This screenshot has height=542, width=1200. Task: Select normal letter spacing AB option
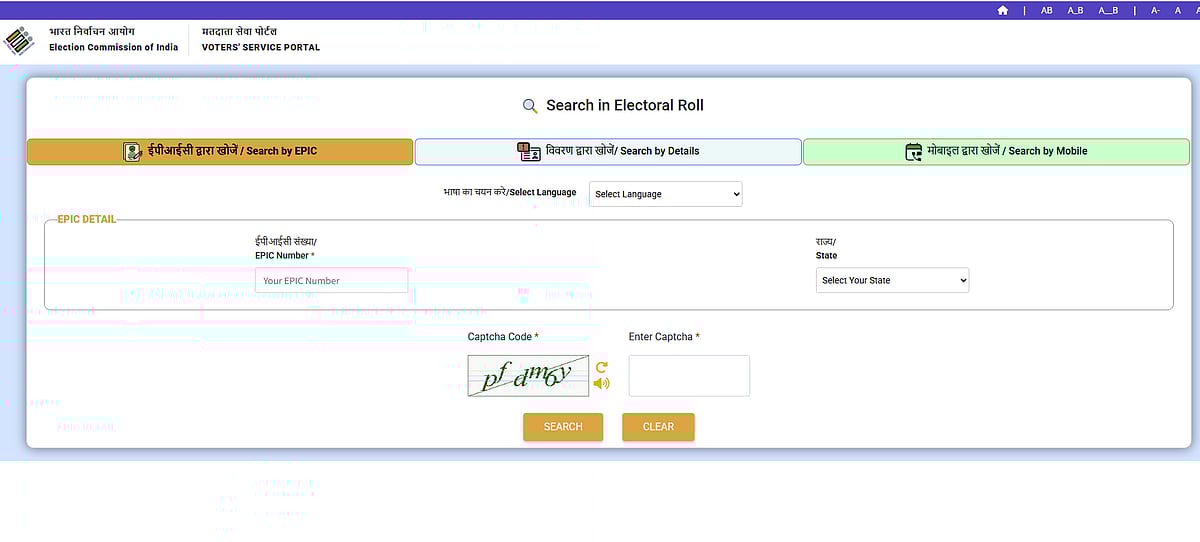[1047, 10]
